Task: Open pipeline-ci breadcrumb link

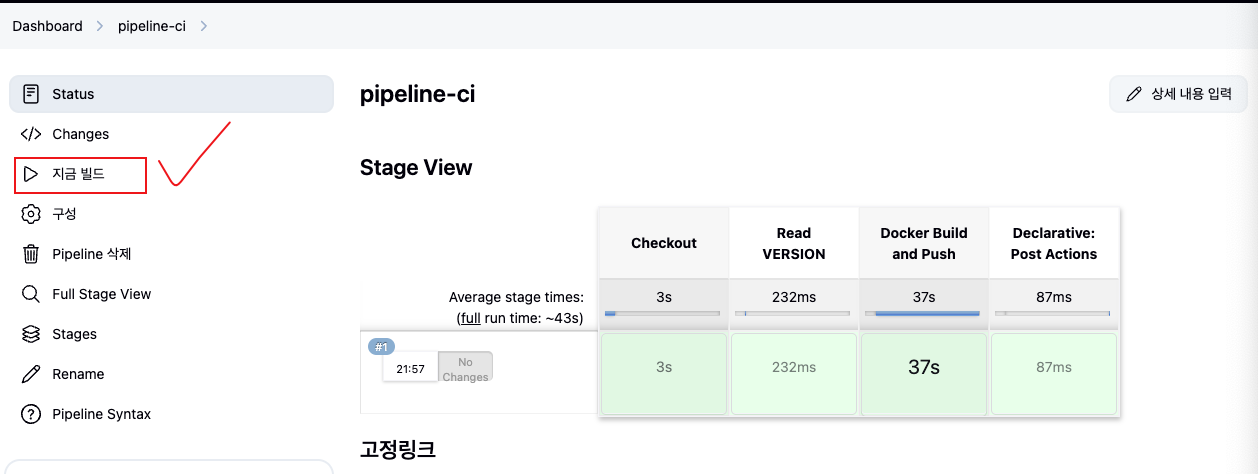Action: click(152, 26)
